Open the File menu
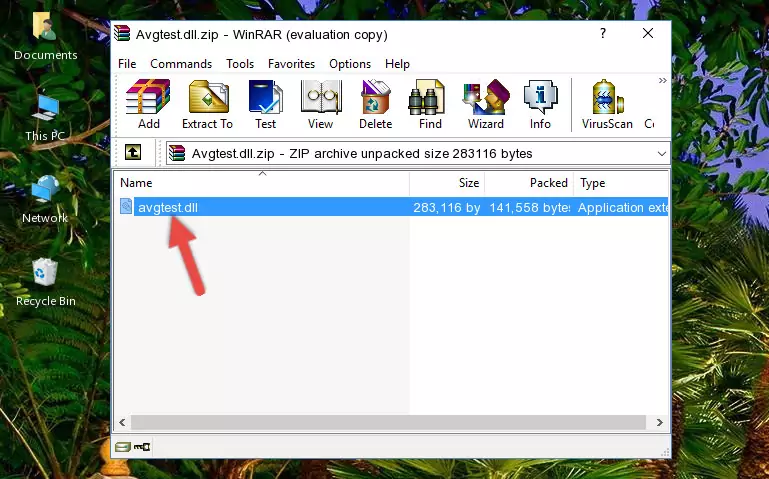 pos(127,64)
